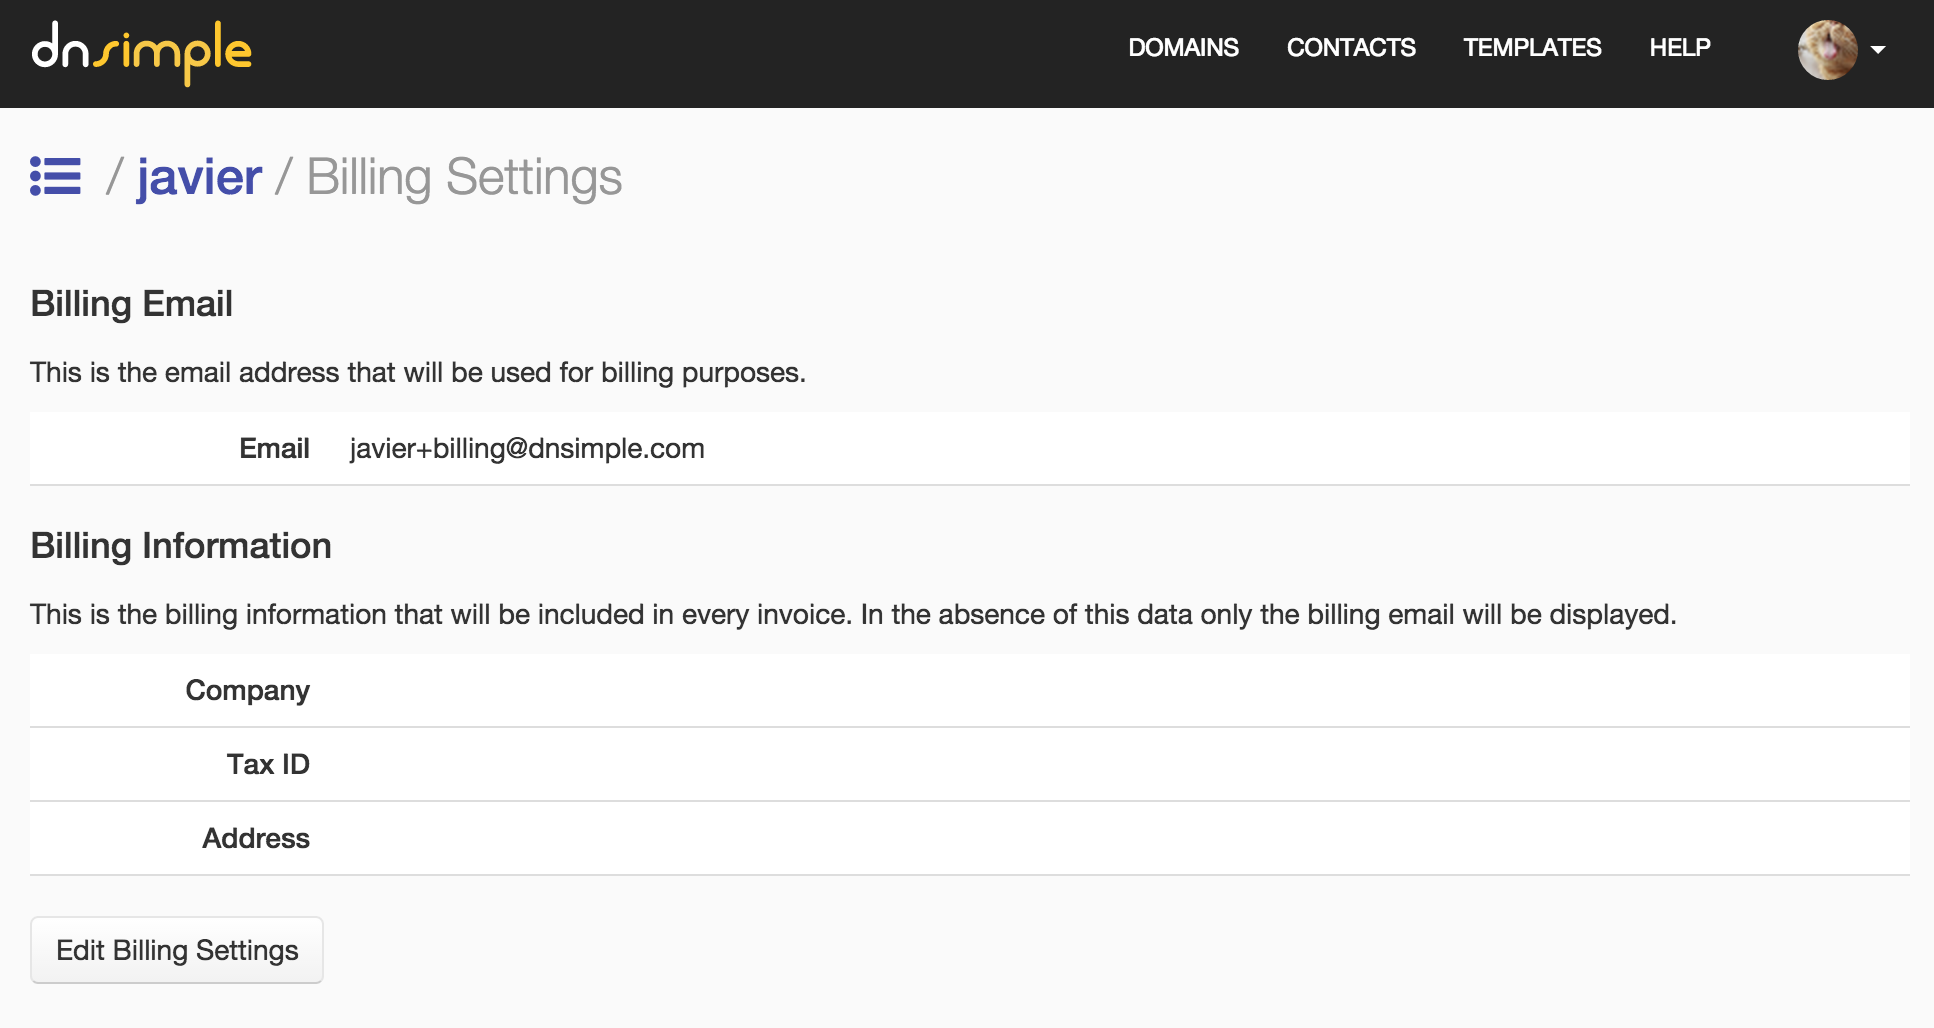
Task: Open the account list icon in breadcrumb
Action: (55, 176)
